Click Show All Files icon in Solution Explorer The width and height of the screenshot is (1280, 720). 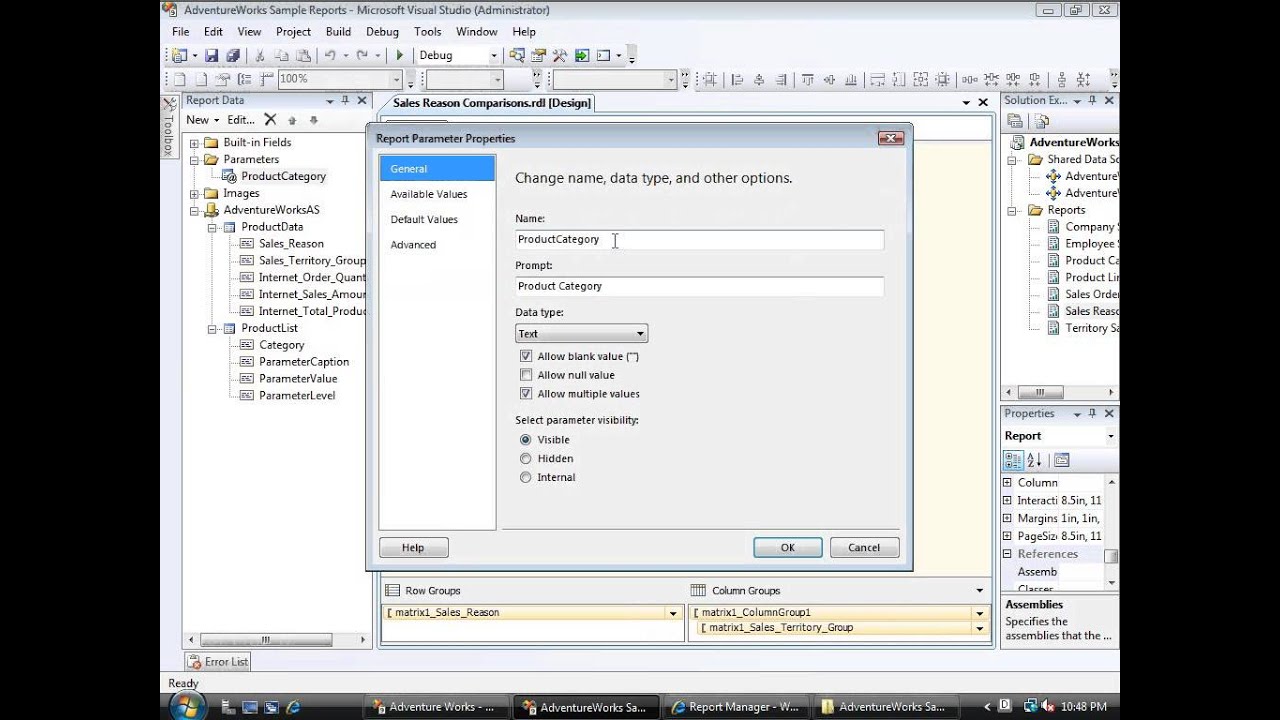pos(1041,121)
